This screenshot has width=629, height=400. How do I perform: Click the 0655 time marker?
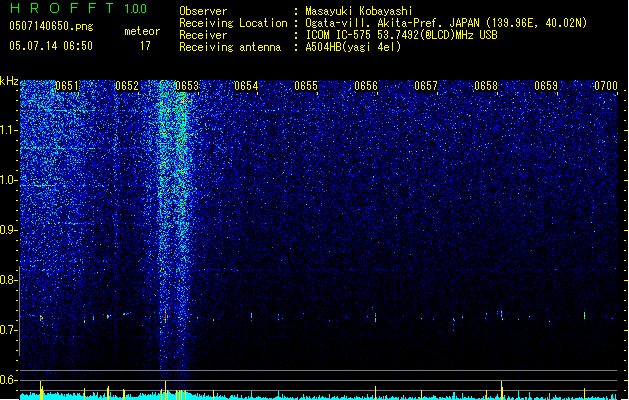(306, 86)
